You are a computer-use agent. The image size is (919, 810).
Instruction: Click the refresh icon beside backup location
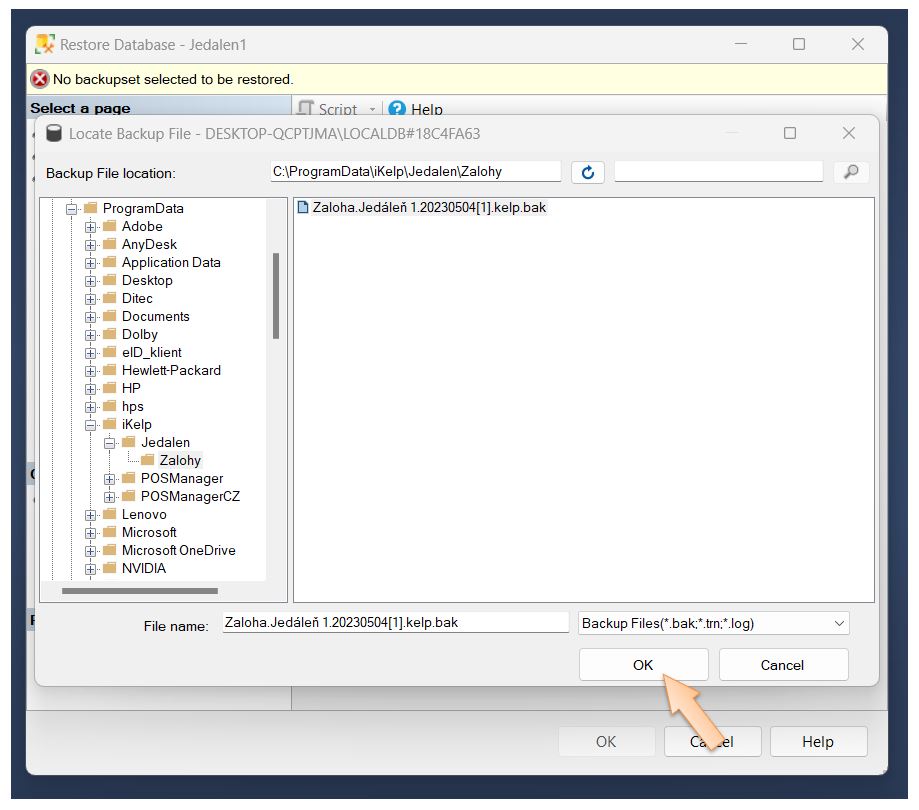[588, 172]
